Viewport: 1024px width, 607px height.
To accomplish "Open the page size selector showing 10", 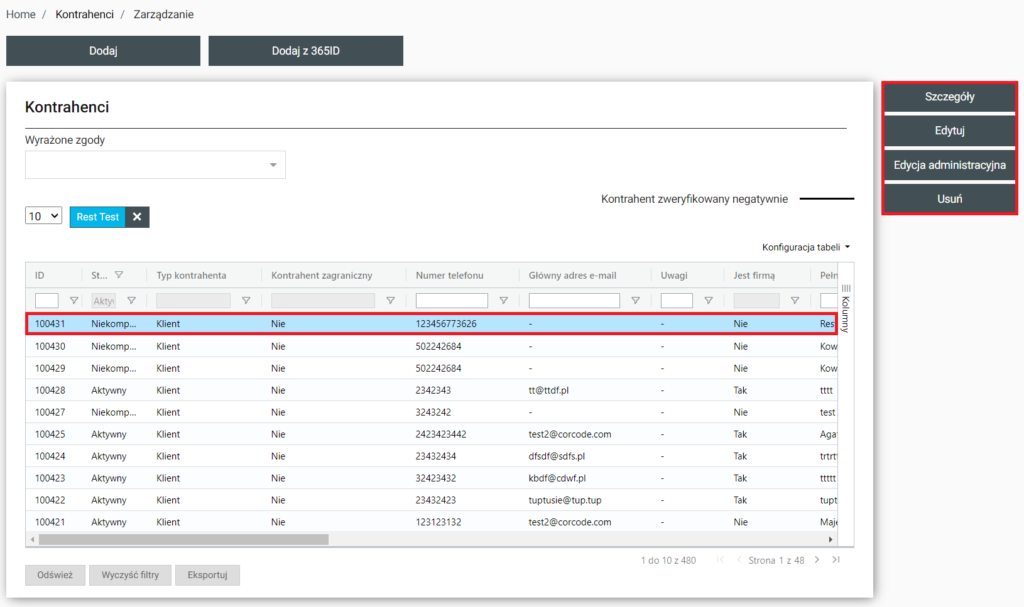I will click(x=43, y=216).
